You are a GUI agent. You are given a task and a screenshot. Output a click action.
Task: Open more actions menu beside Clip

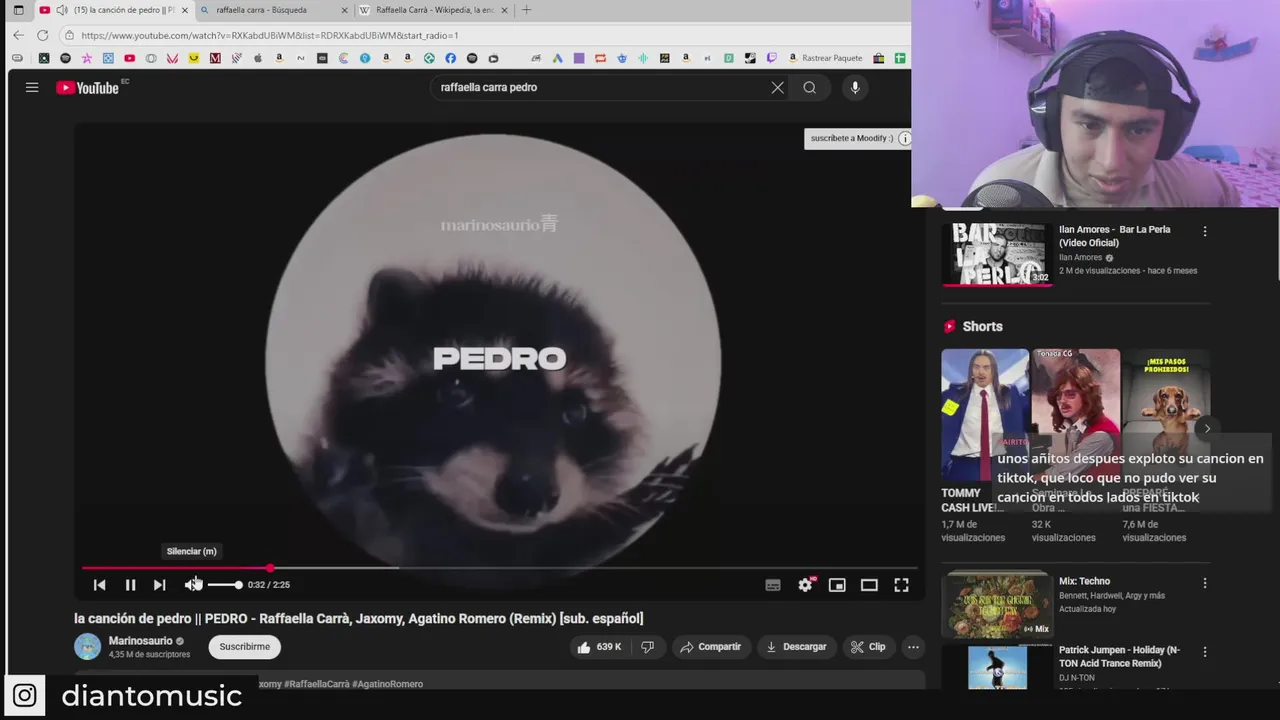pos(913,647)
